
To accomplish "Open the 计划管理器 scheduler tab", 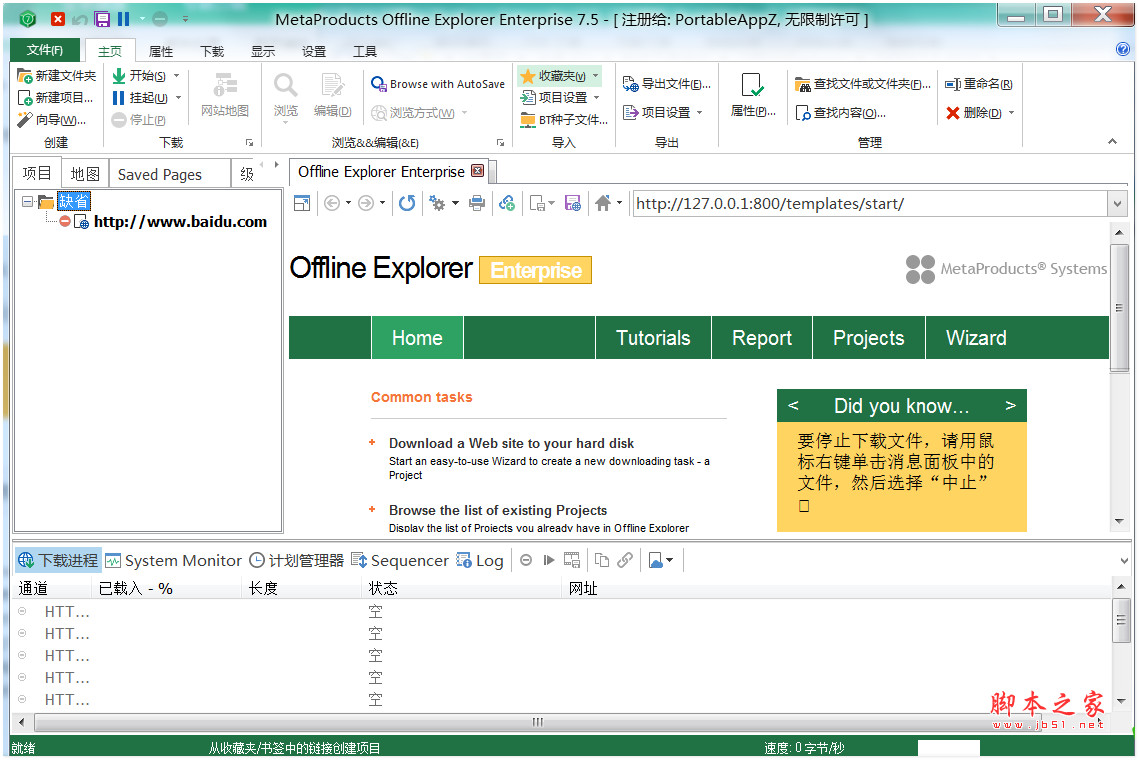I will point(296,561).
